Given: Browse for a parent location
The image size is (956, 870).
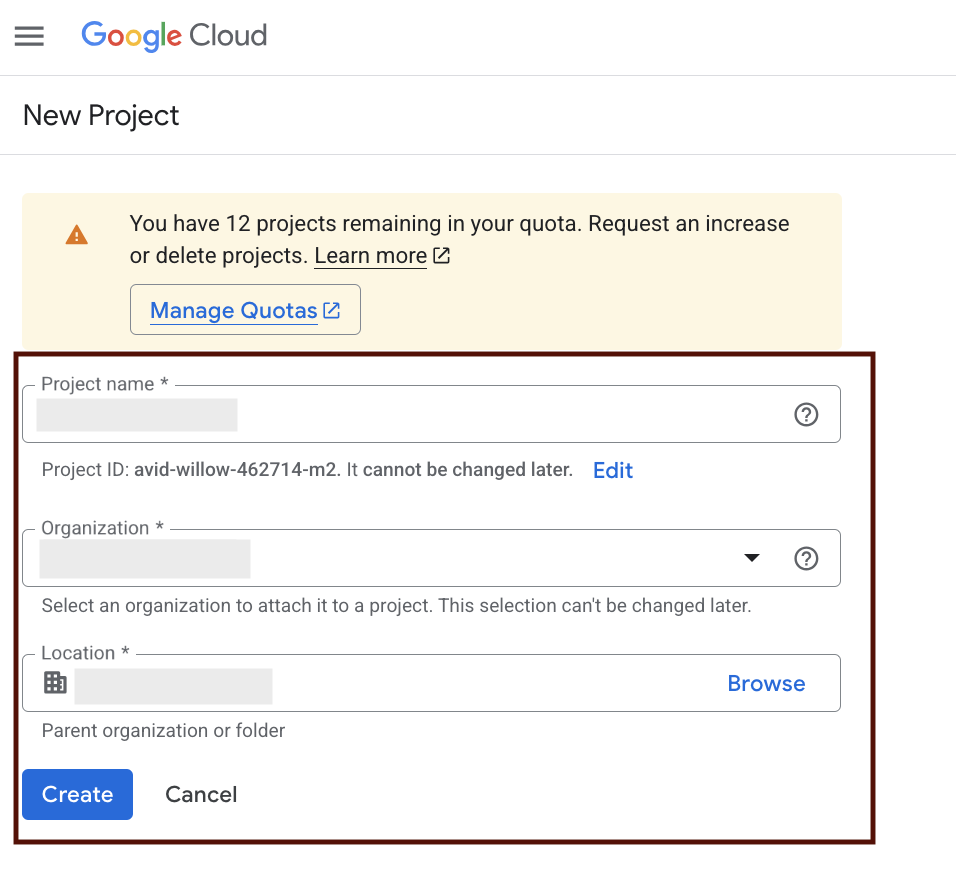Looking at the screenshot, I should click(x=766, y=683).
